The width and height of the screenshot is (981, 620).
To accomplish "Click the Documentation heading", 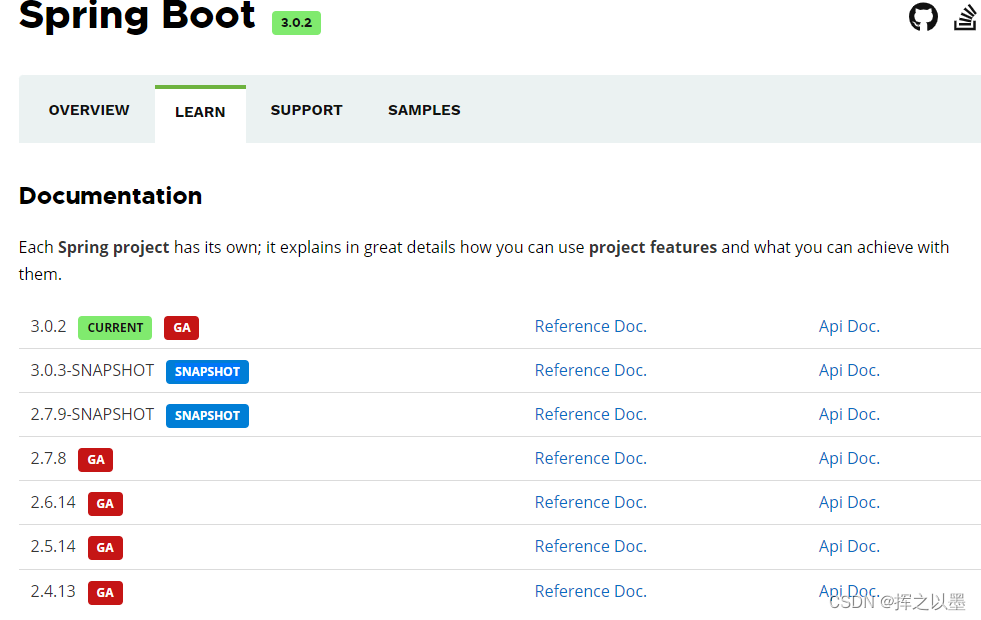I will coord(111,196).
